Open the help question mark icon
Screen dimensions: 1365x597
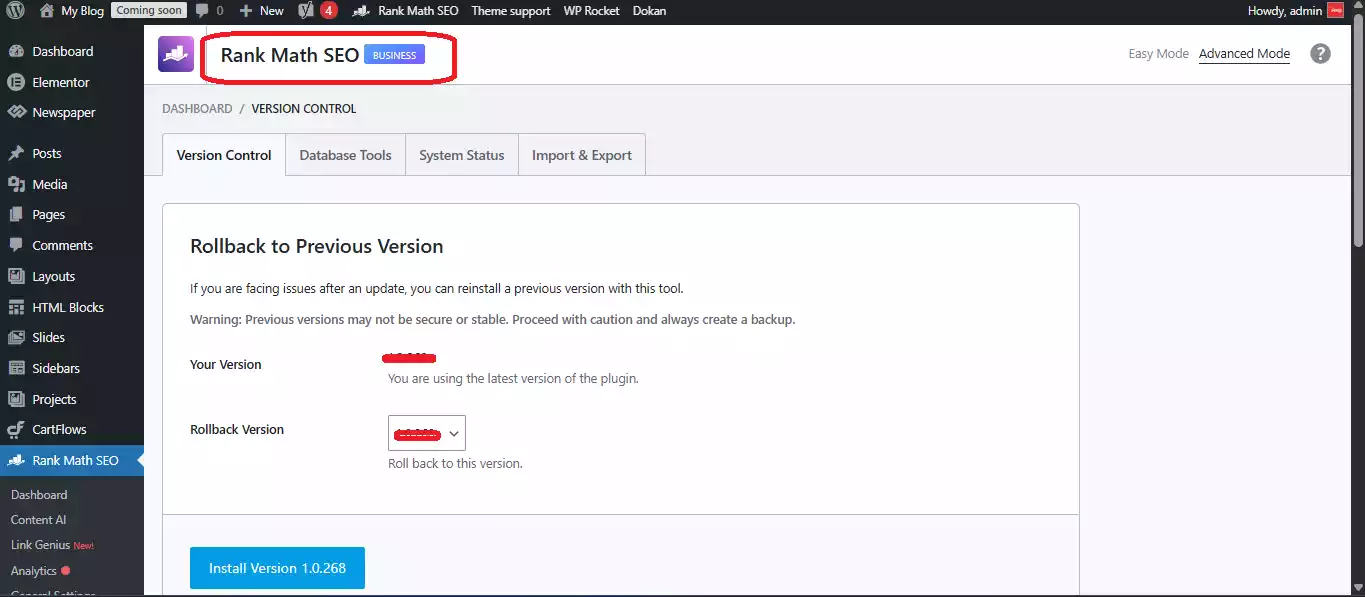click(1321, 54)
